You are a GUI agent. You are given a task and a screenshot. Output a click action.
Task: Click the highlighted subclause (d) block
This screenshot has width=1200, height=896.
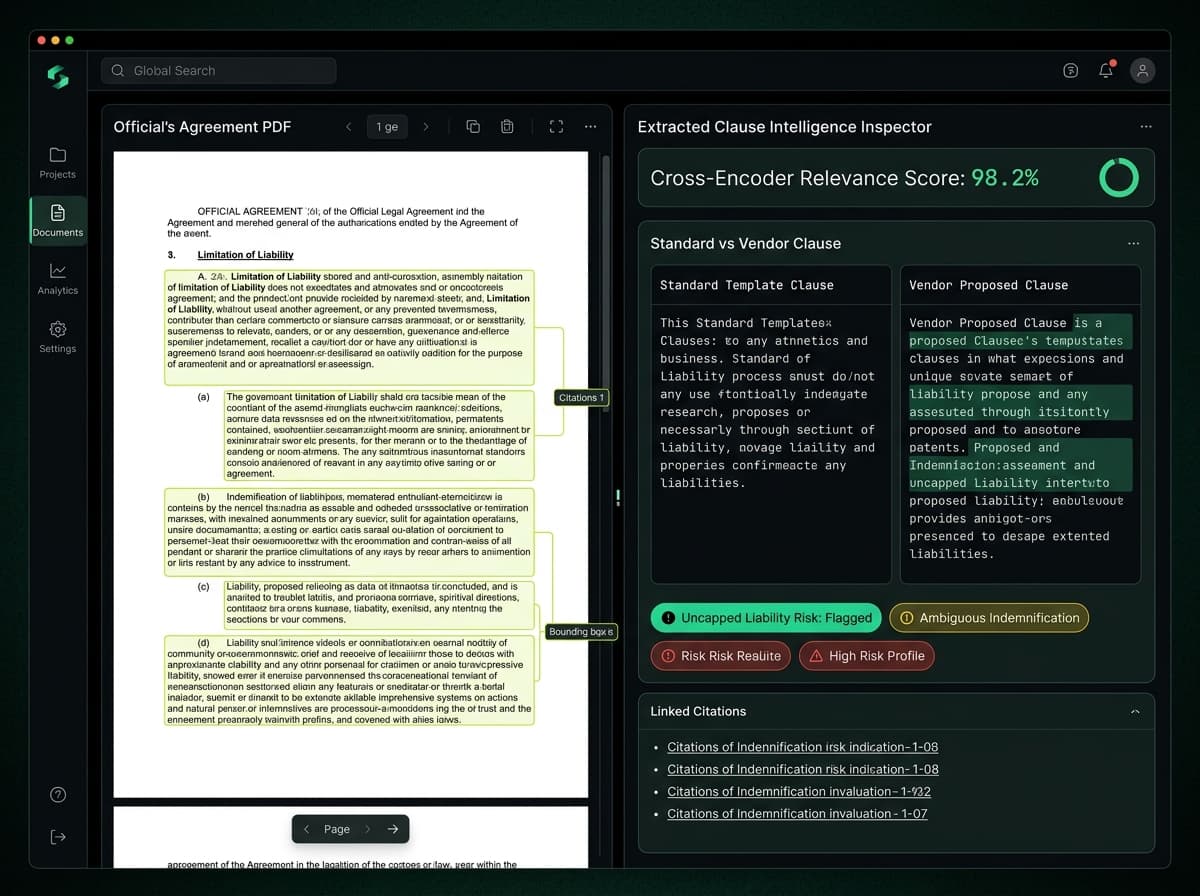point(349,679)
